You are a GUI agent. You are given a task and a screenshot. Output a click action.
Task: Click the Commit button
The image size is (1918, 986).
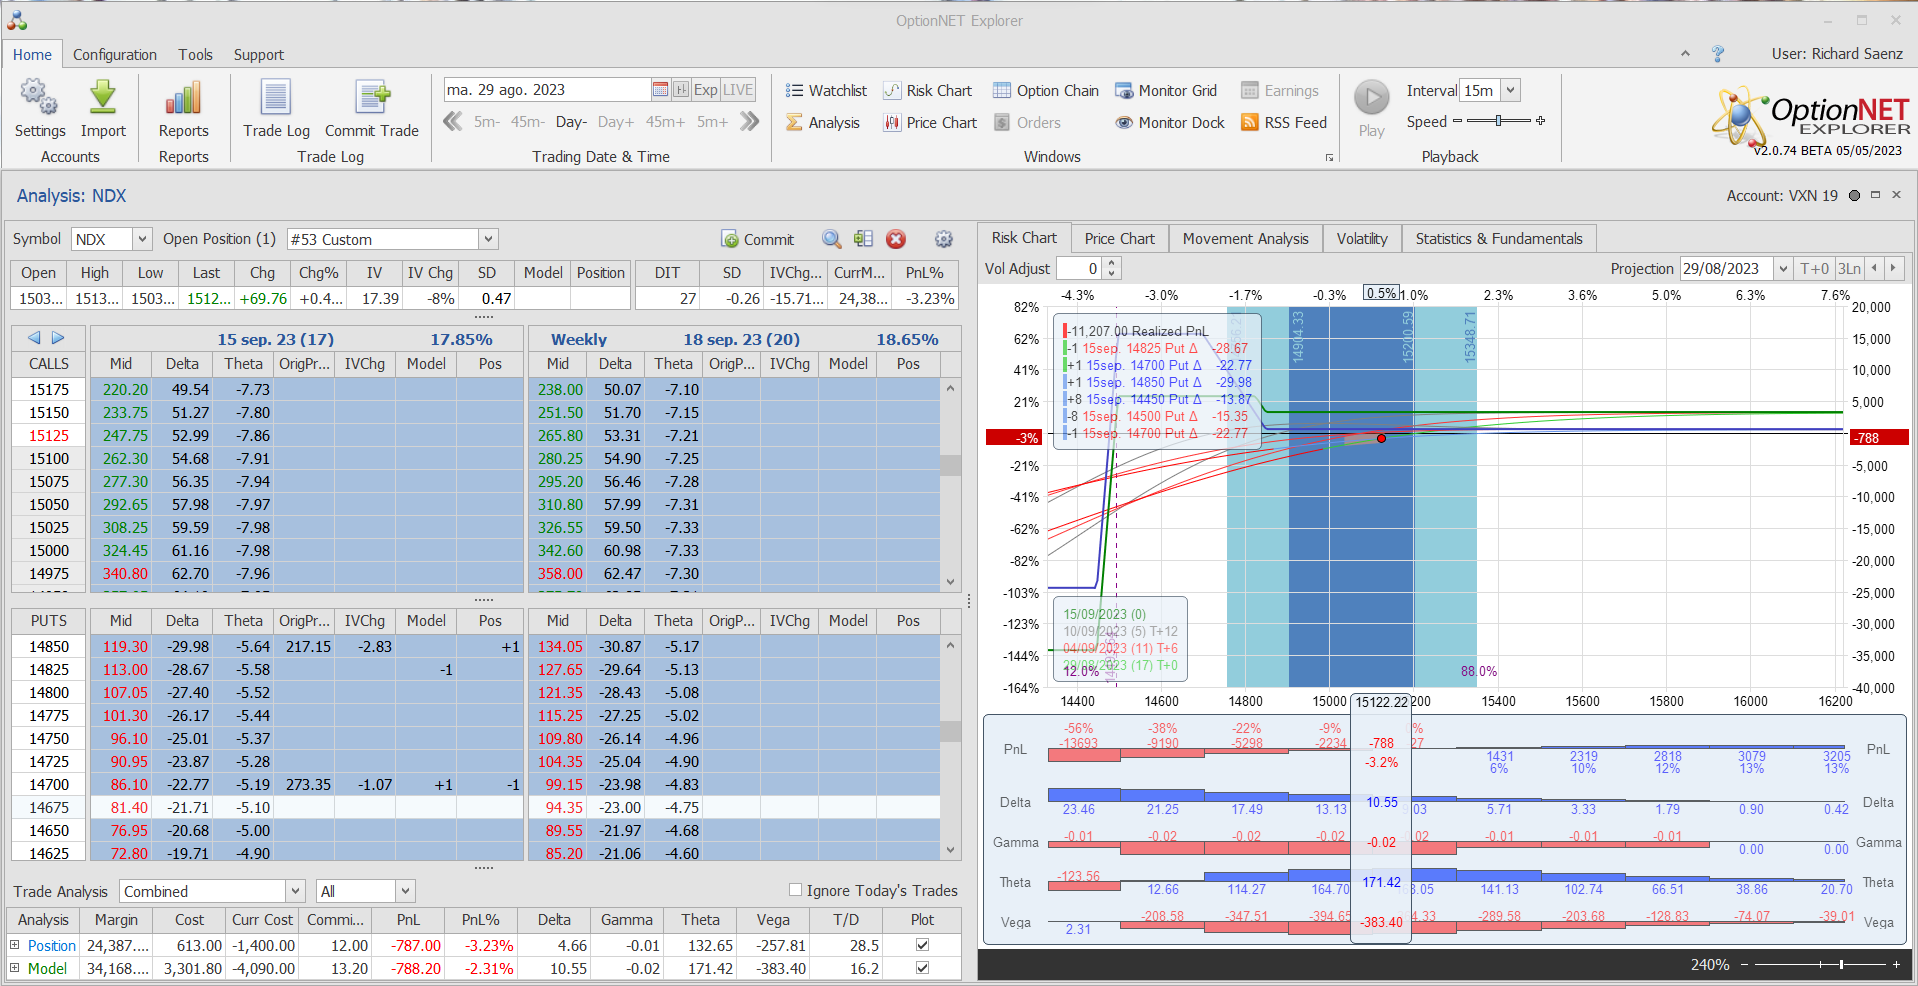pyautogui.click(x=758, y=239)
